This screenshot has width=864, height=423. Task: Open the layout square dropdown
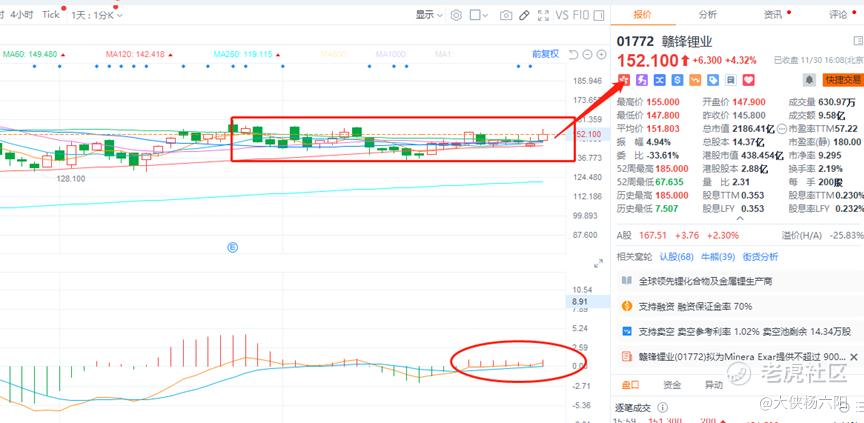[x=478, y=15]
